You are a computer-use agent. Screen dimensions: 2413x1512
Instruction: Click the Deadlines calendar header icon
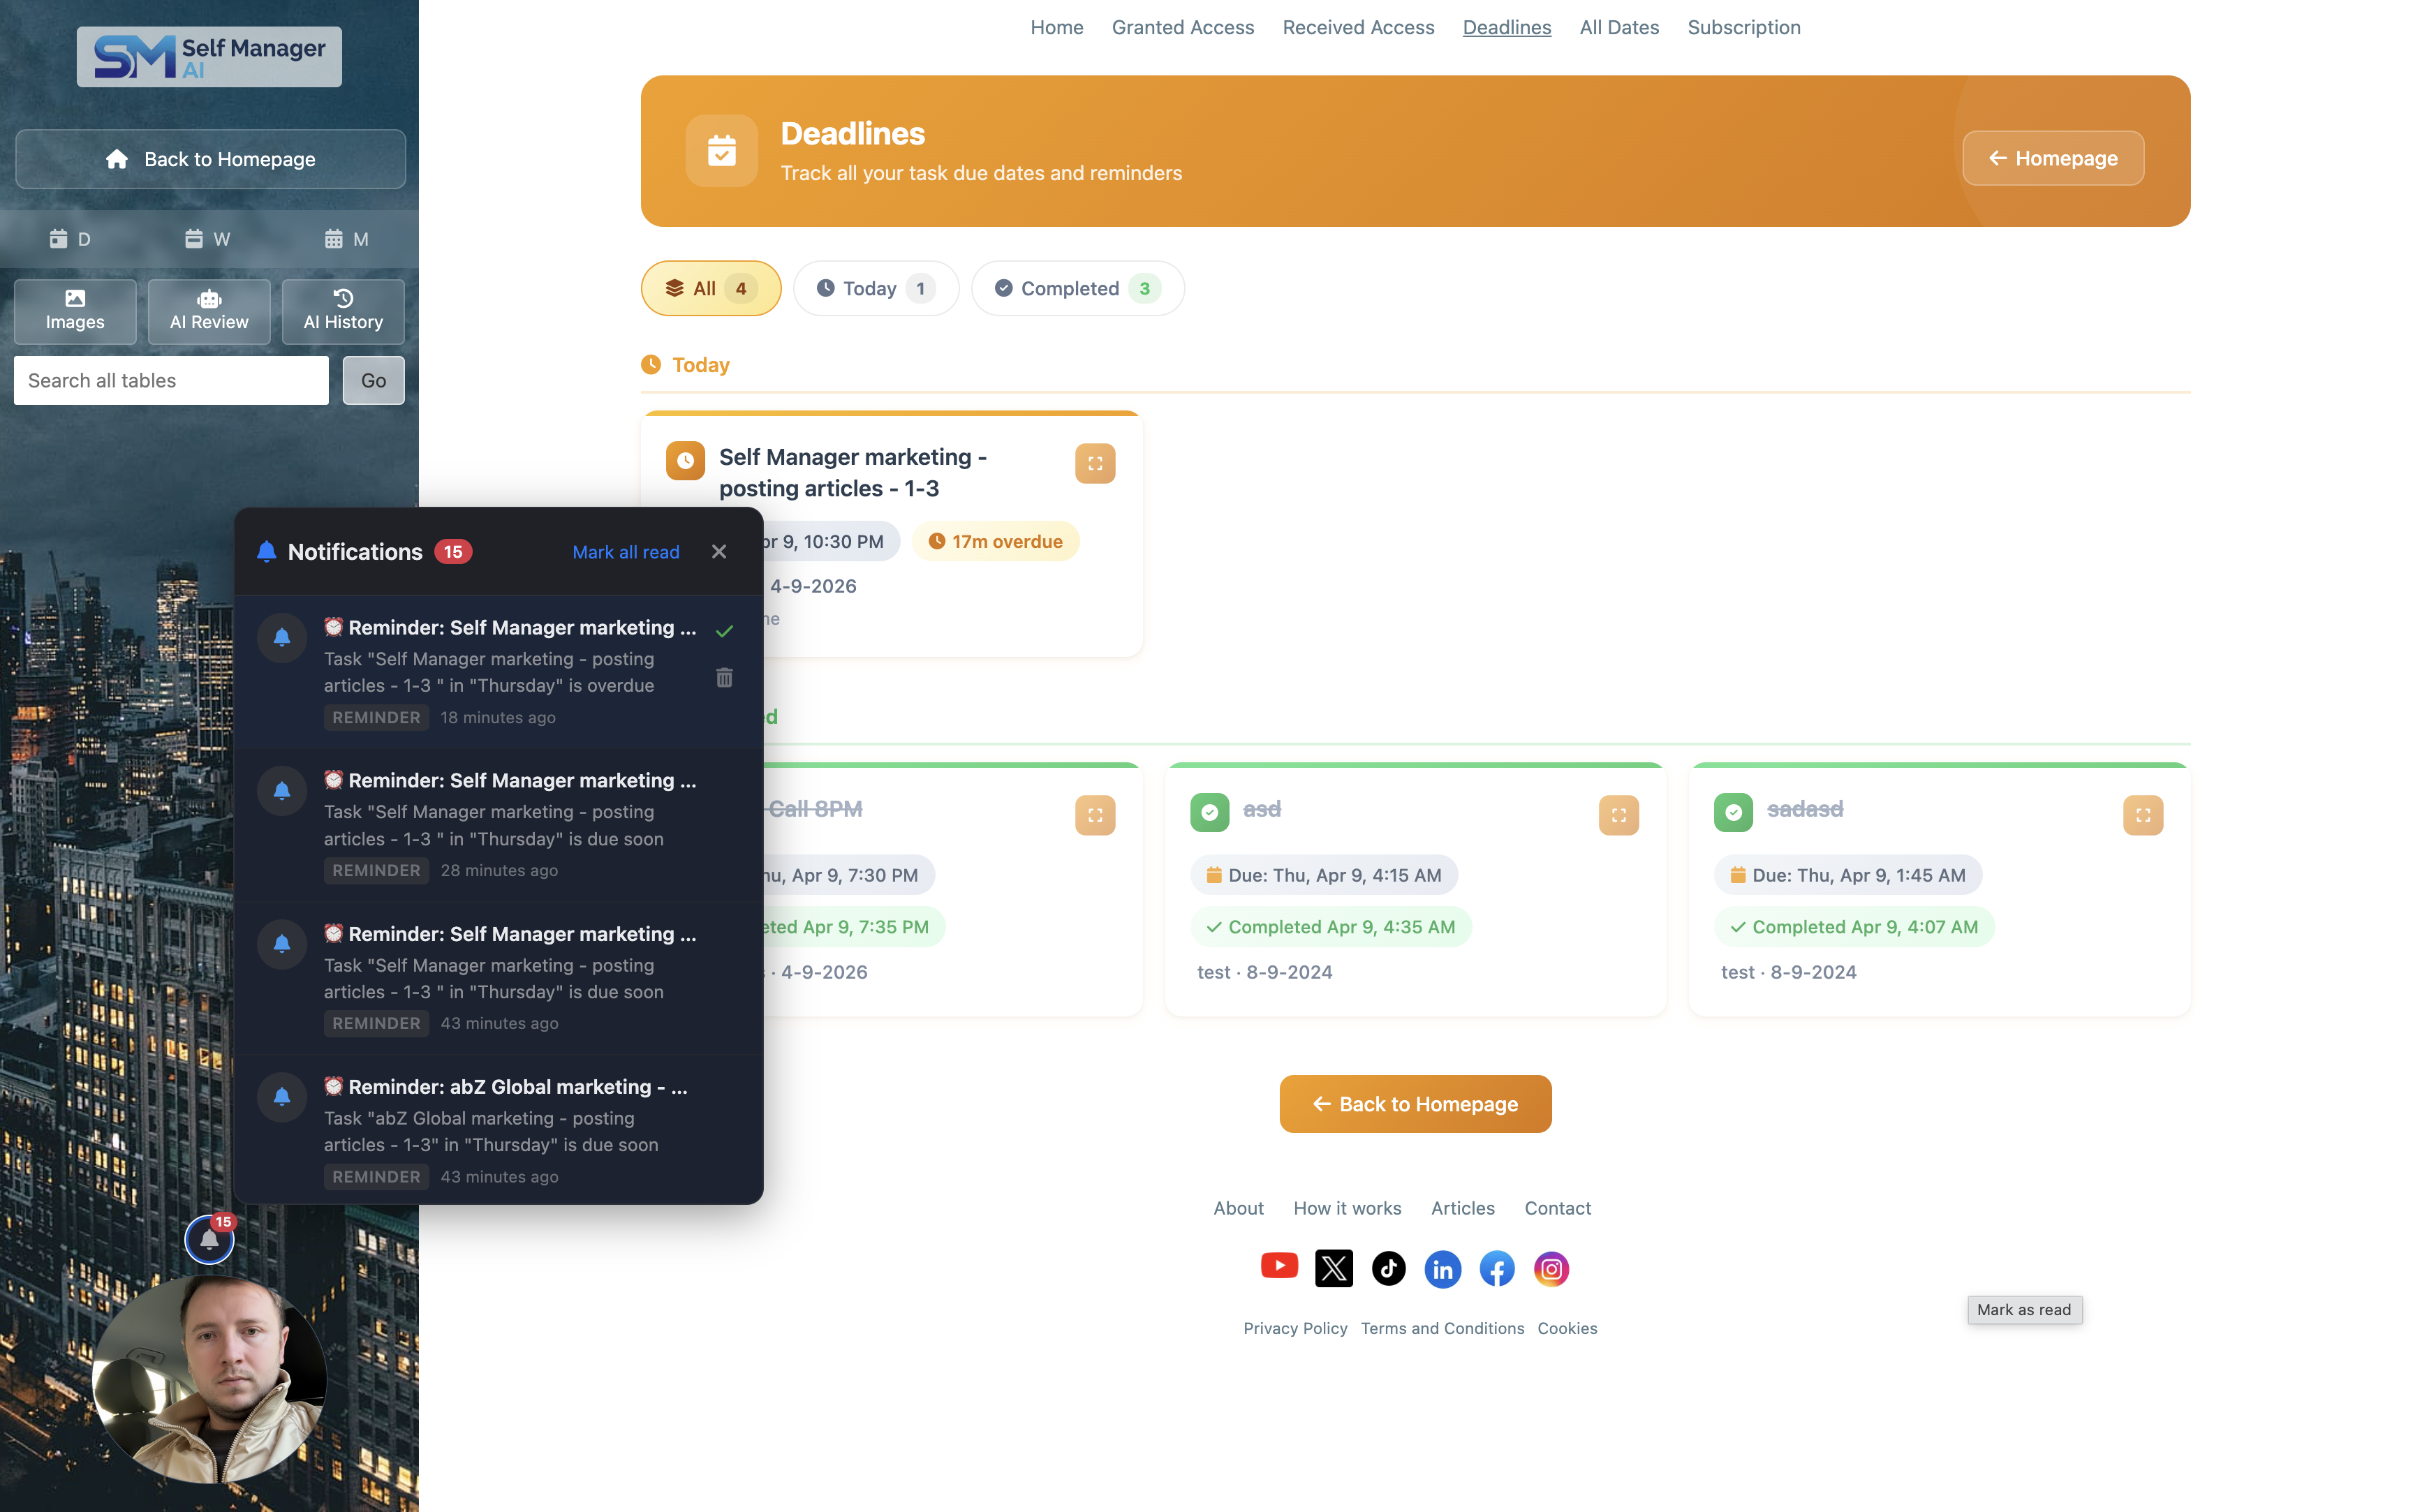tap(722, 151)
